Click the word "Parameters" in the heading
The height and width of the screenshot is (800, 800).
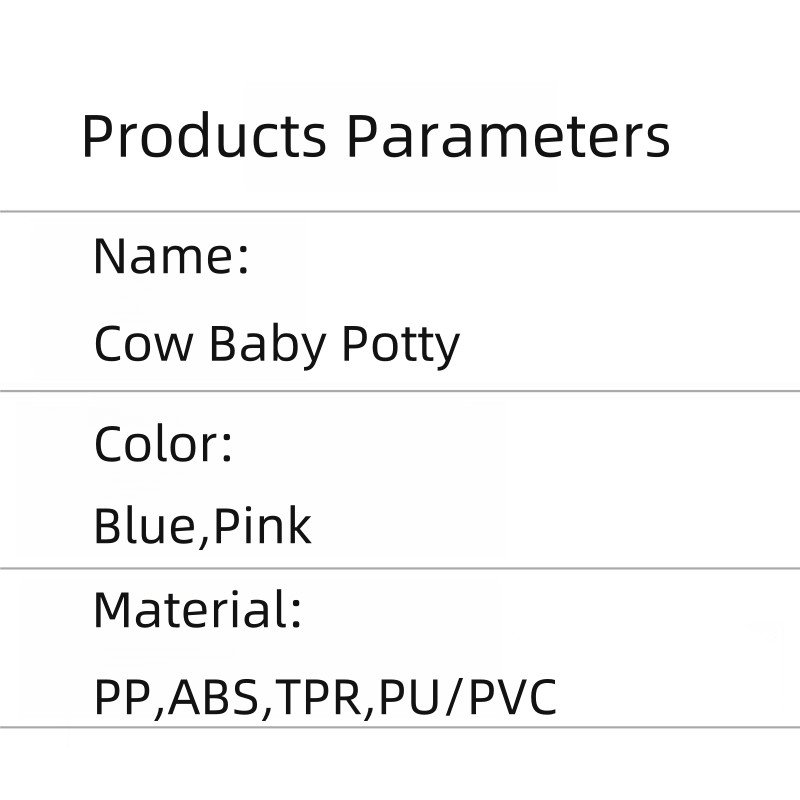point(507,137)
